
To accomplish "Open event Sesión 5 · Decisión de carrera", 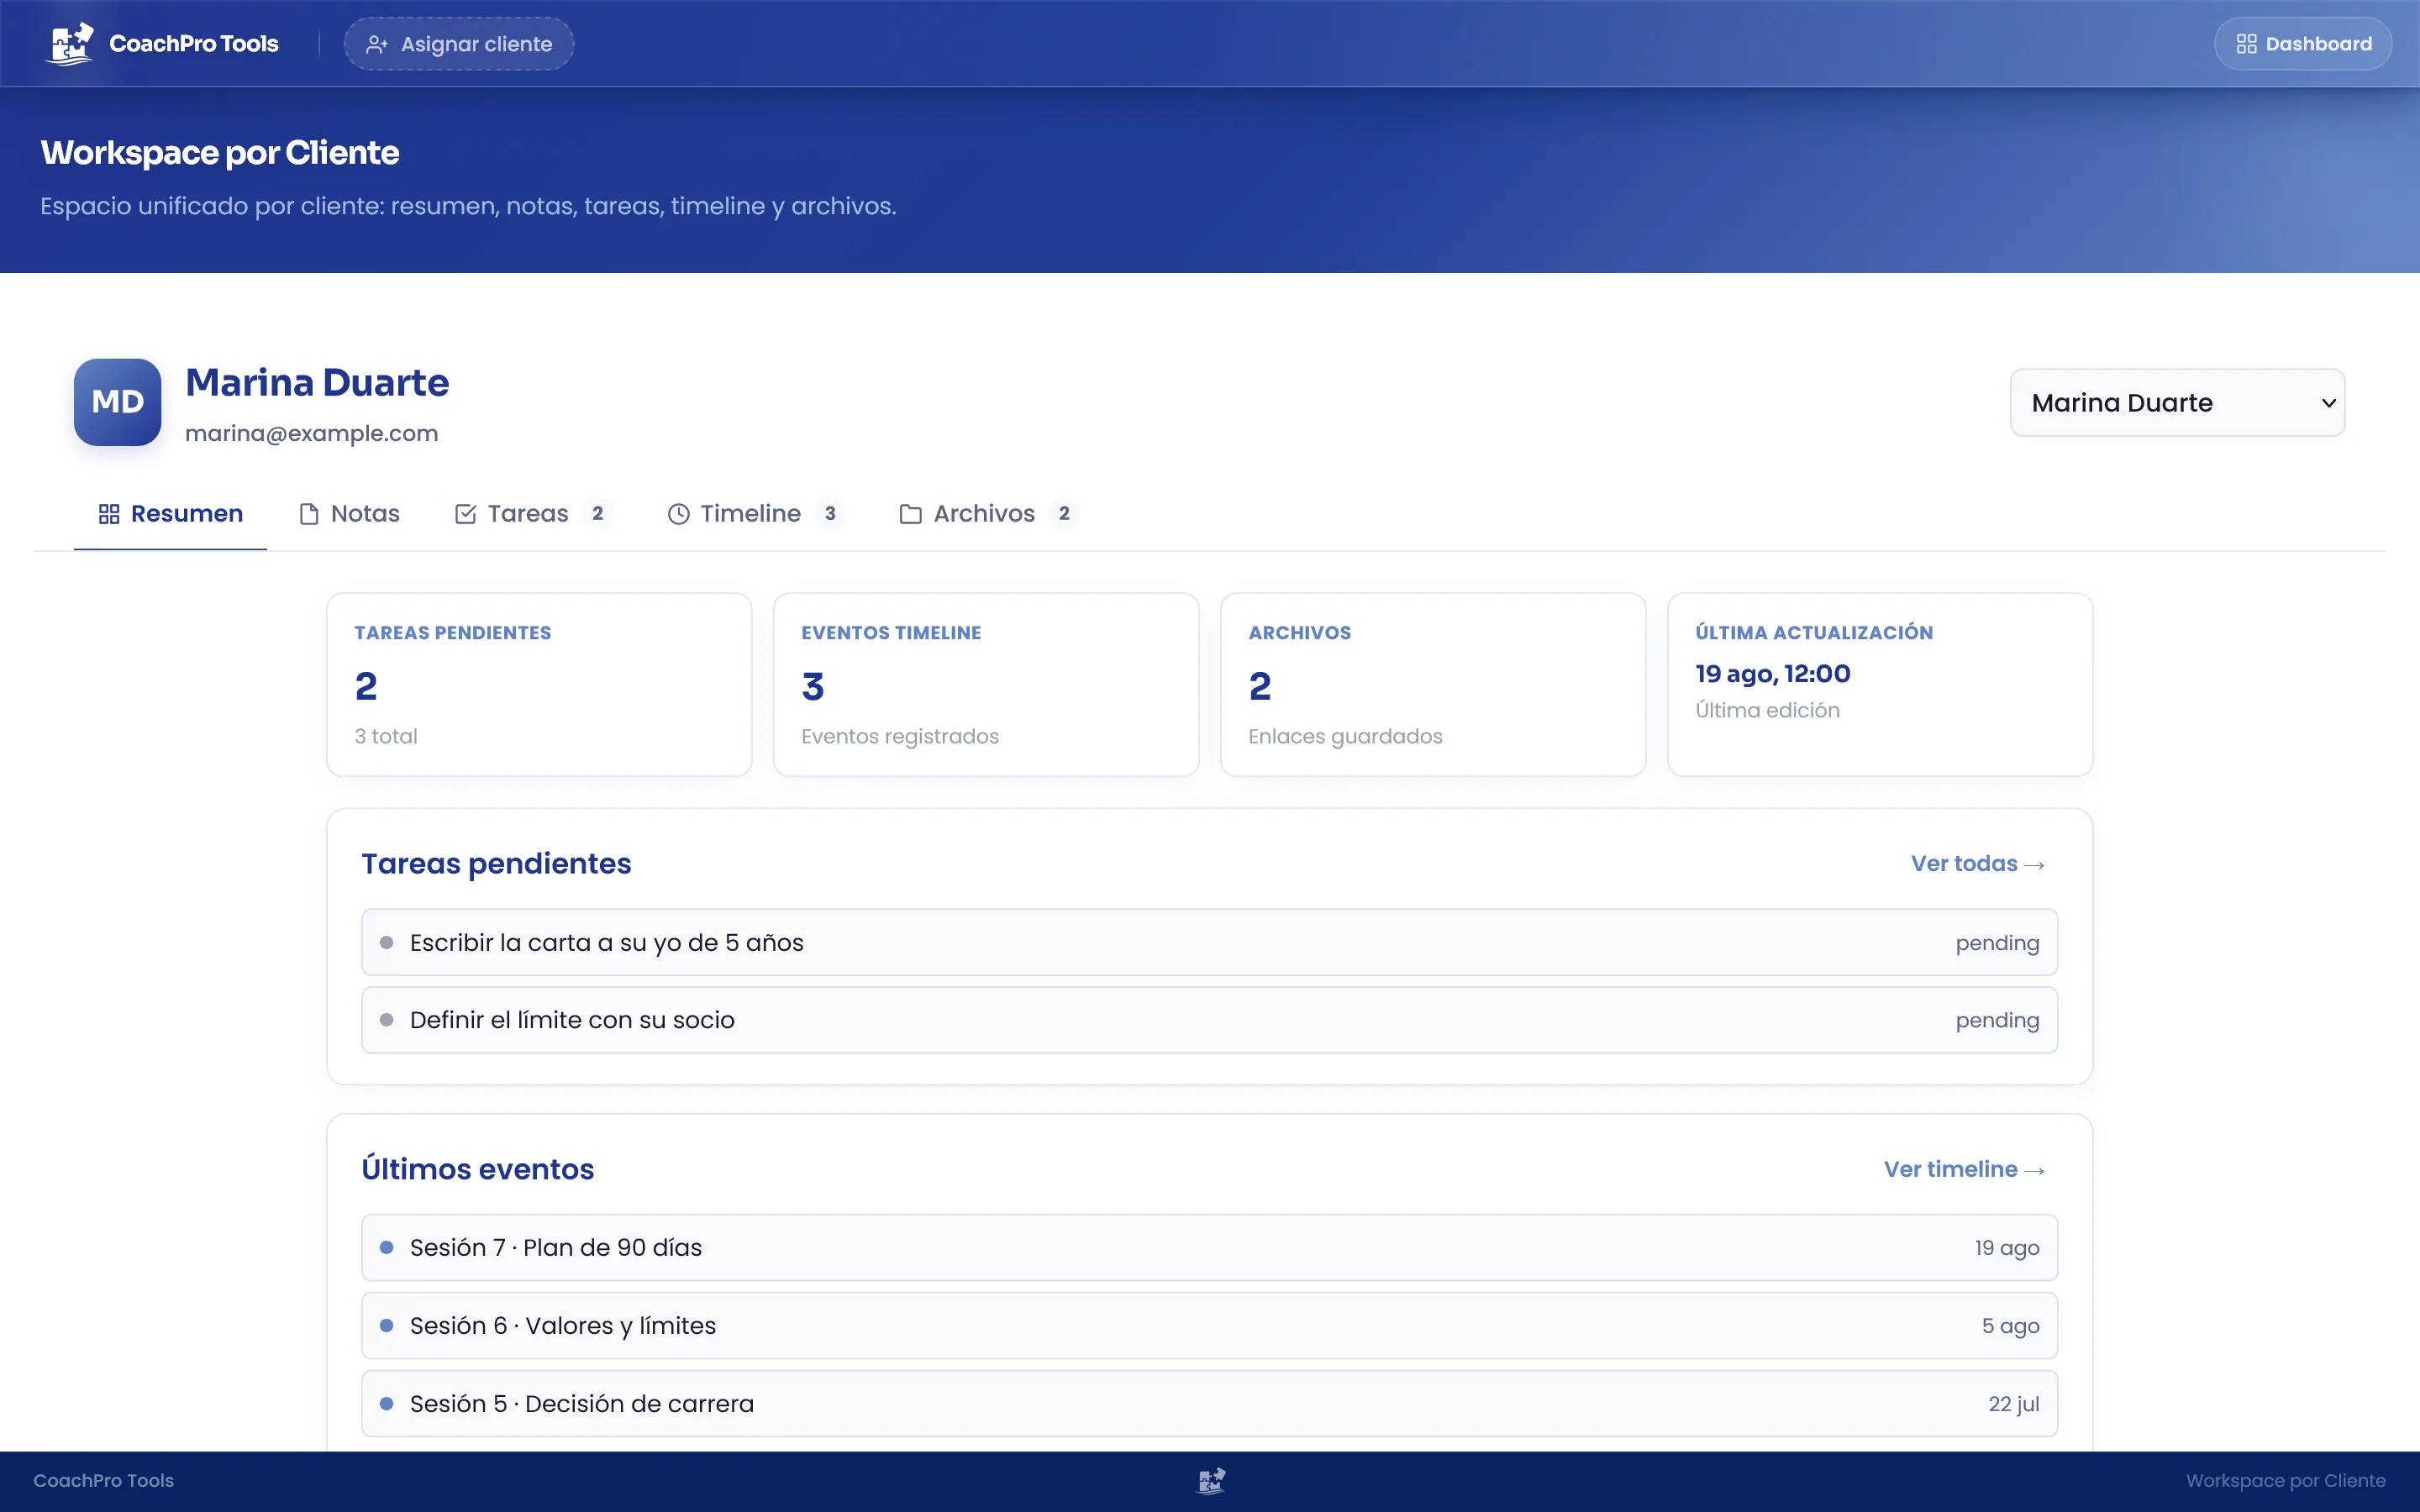I will coord(1209,1404).
